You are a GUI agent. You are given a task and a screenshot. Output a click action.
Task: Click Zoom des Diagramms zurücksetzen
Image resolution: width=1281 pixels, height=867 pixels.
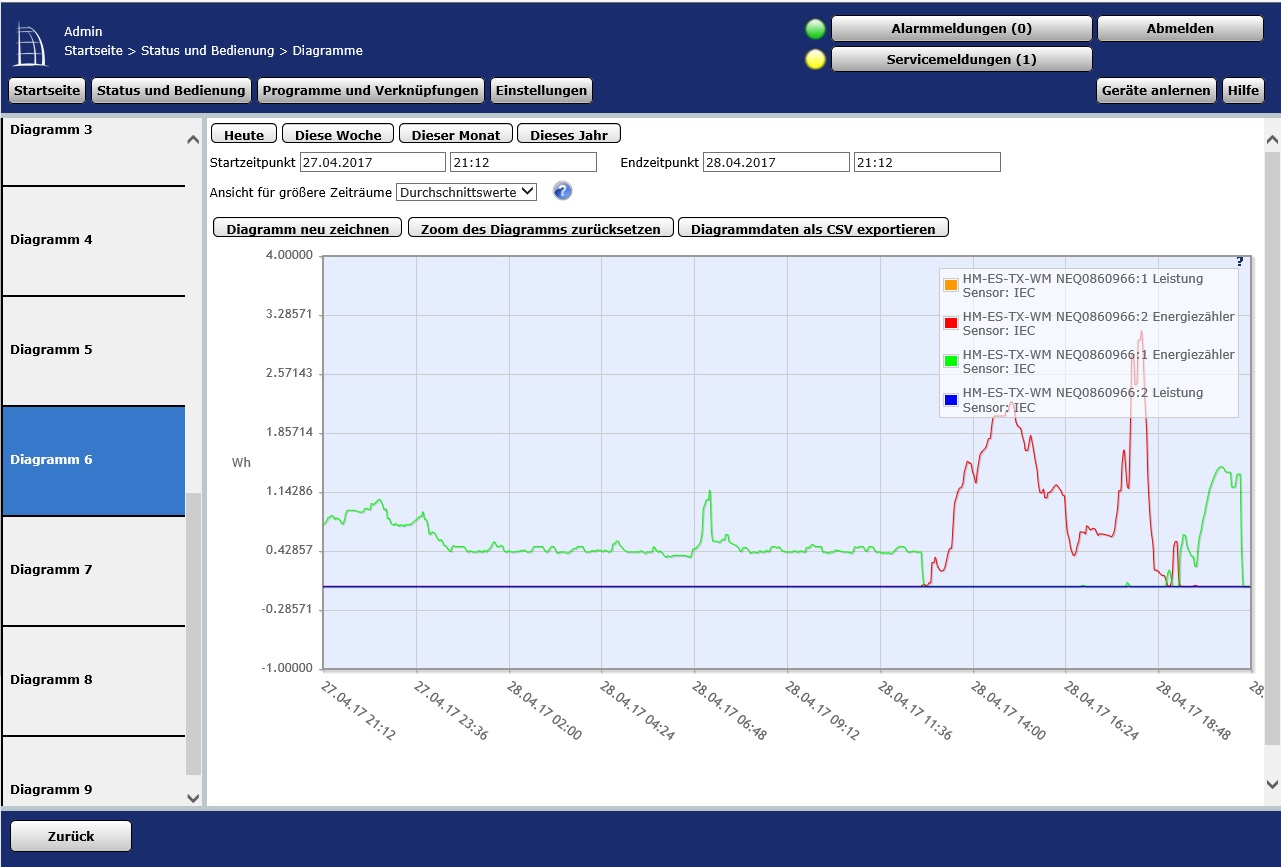pyautogui.click(x=541, y=228)
